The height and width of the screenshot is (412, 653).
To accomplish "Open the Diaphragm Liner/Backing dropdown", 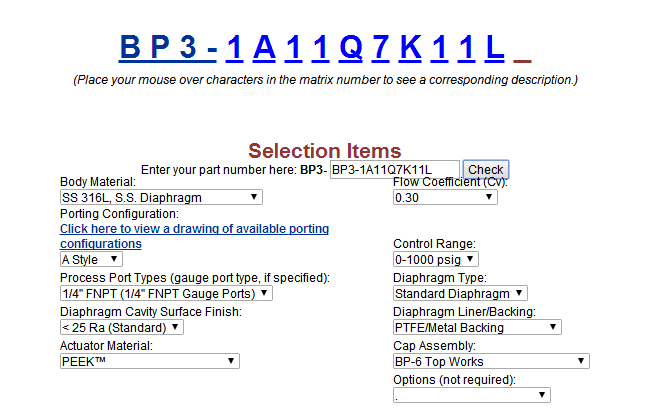I will [477, 327].
